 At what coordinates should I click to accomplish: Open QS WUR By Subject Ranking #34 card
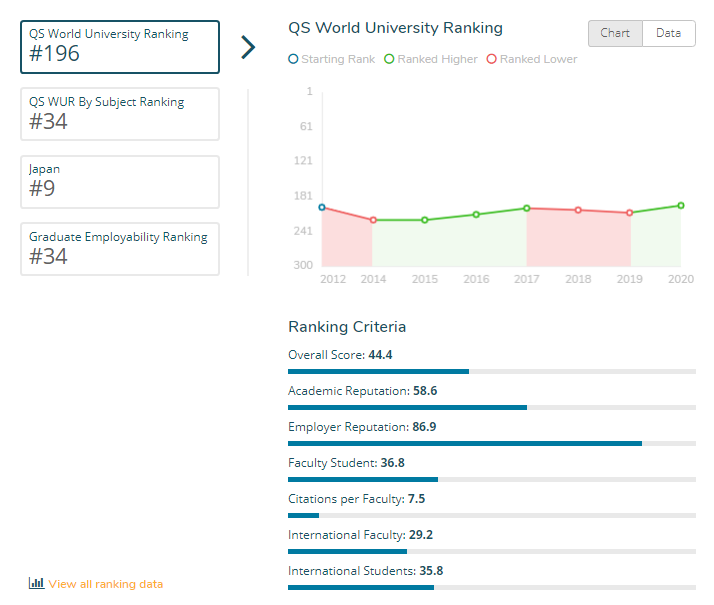coord(120,114)
